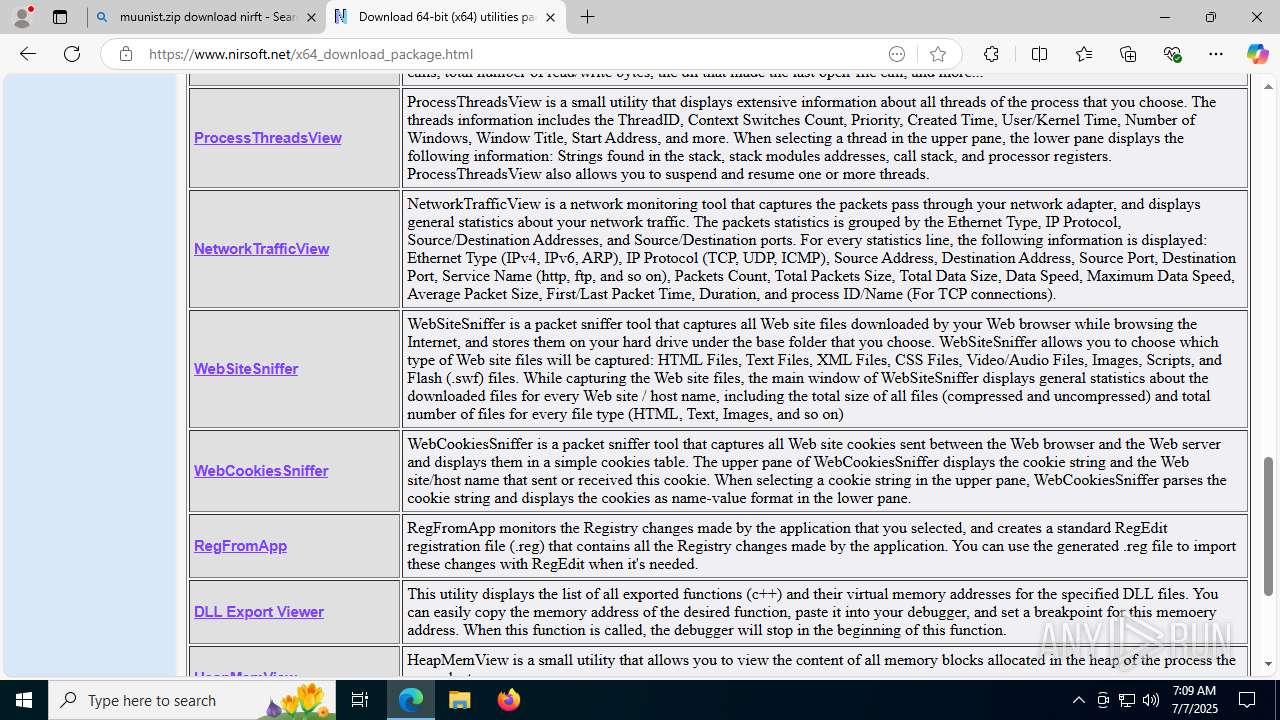
Task: Open the Extensions puzzle icon
Action: tap(991, 54)
